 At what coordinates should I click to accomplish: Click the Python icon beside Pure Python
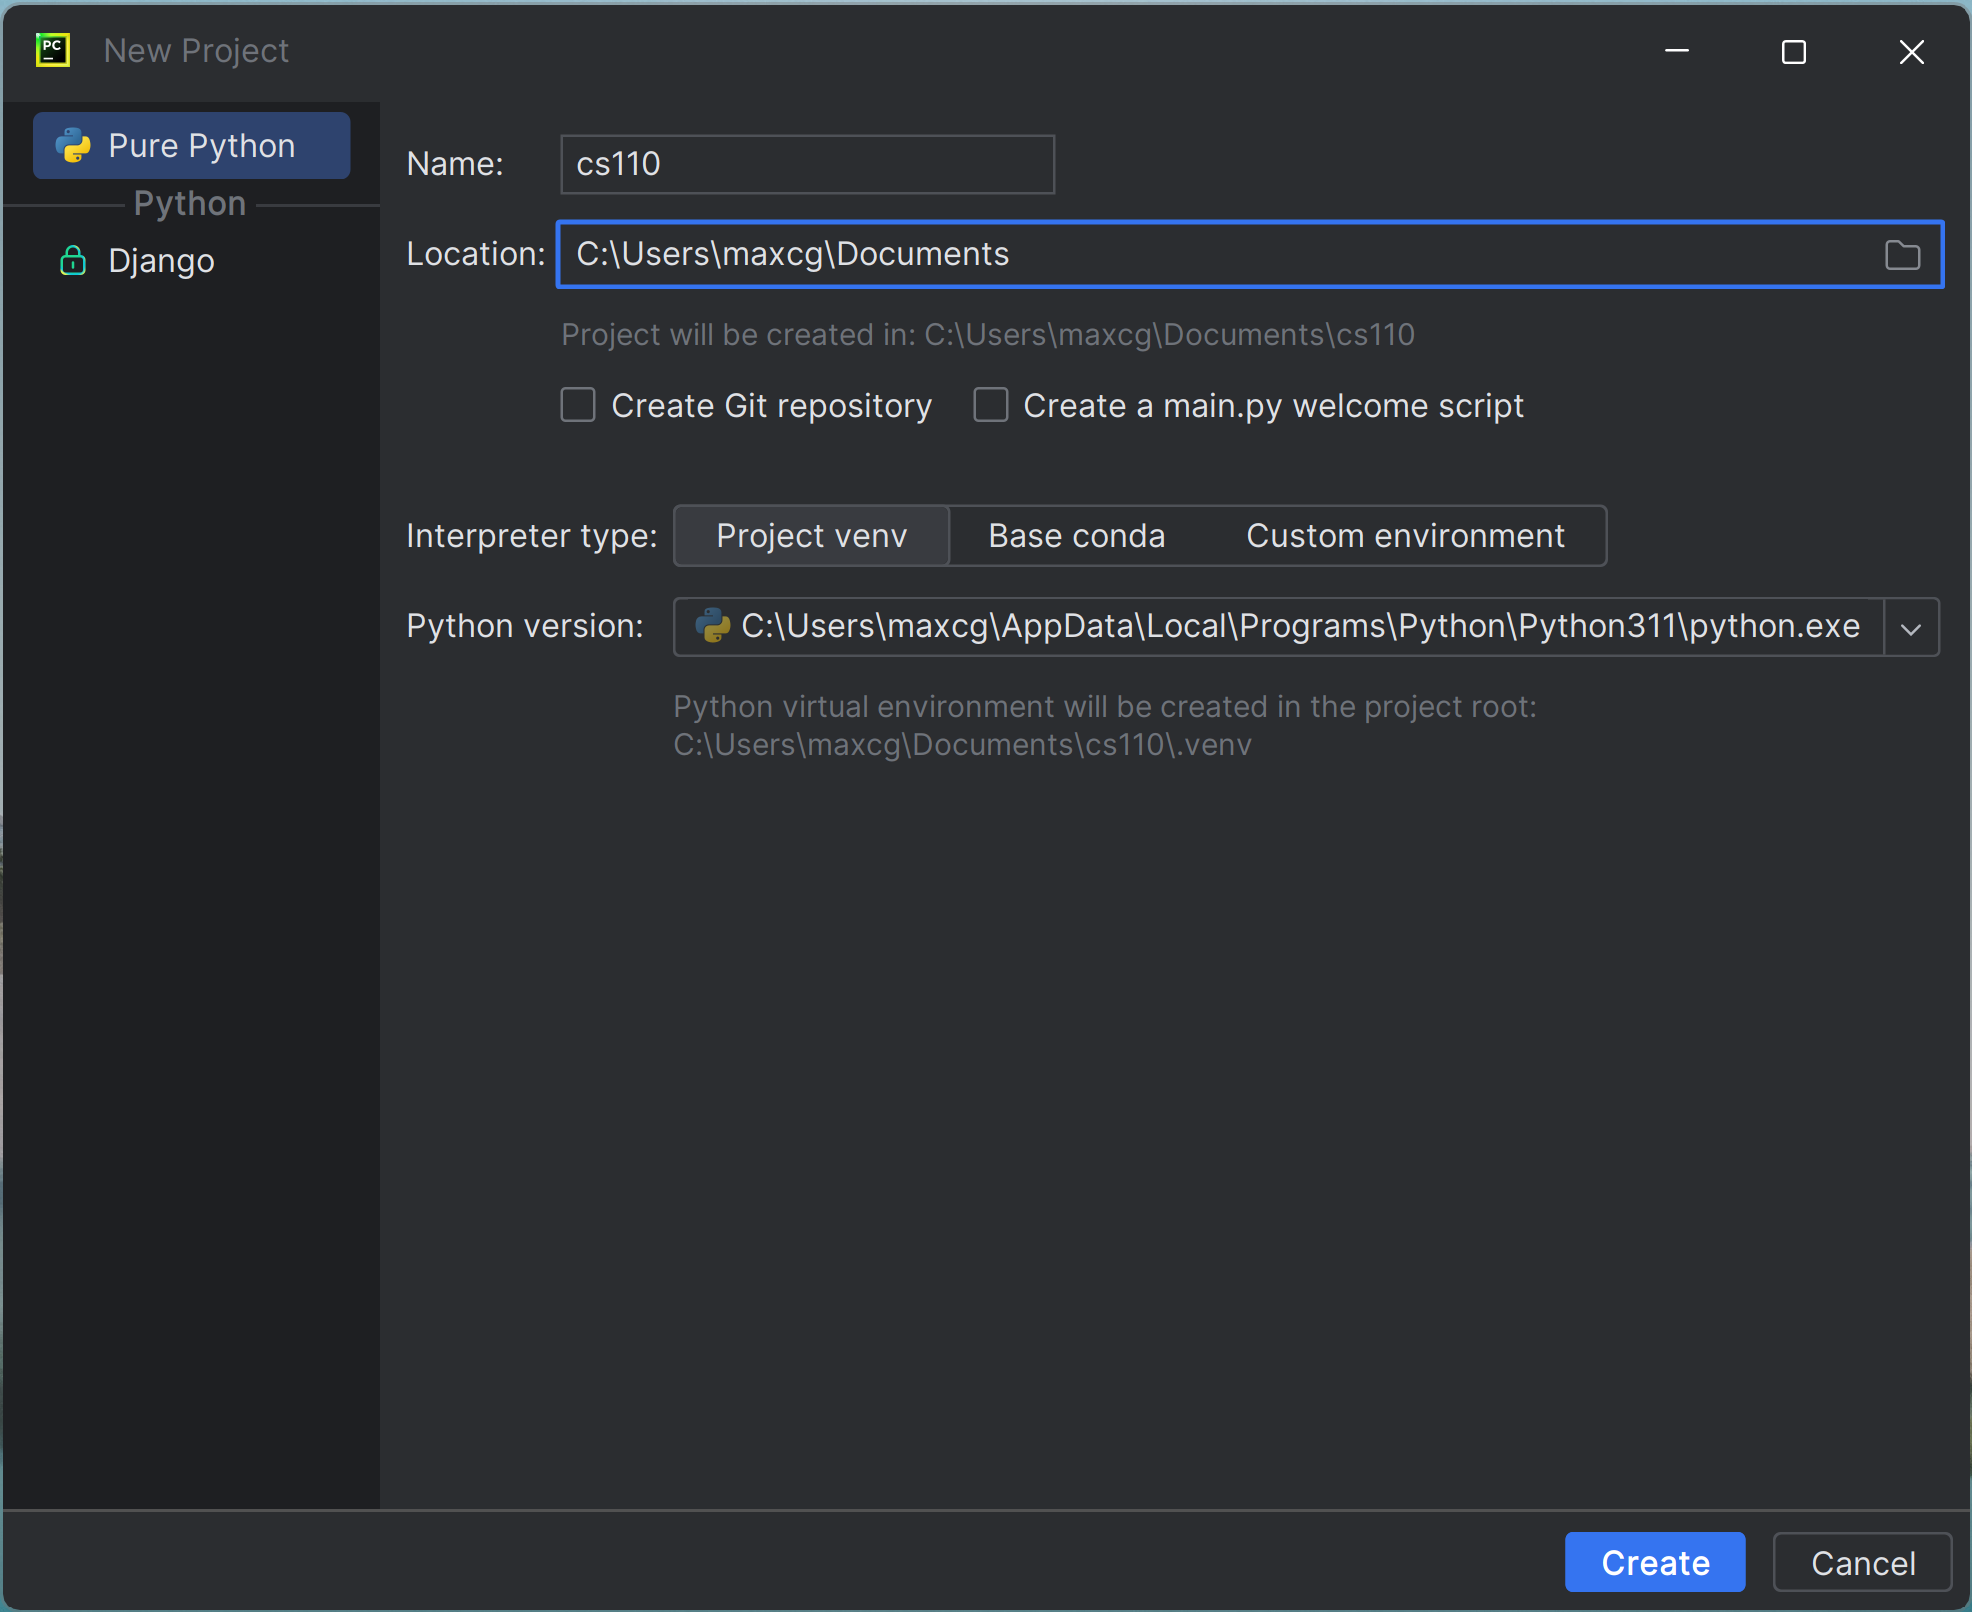(73, 145)
